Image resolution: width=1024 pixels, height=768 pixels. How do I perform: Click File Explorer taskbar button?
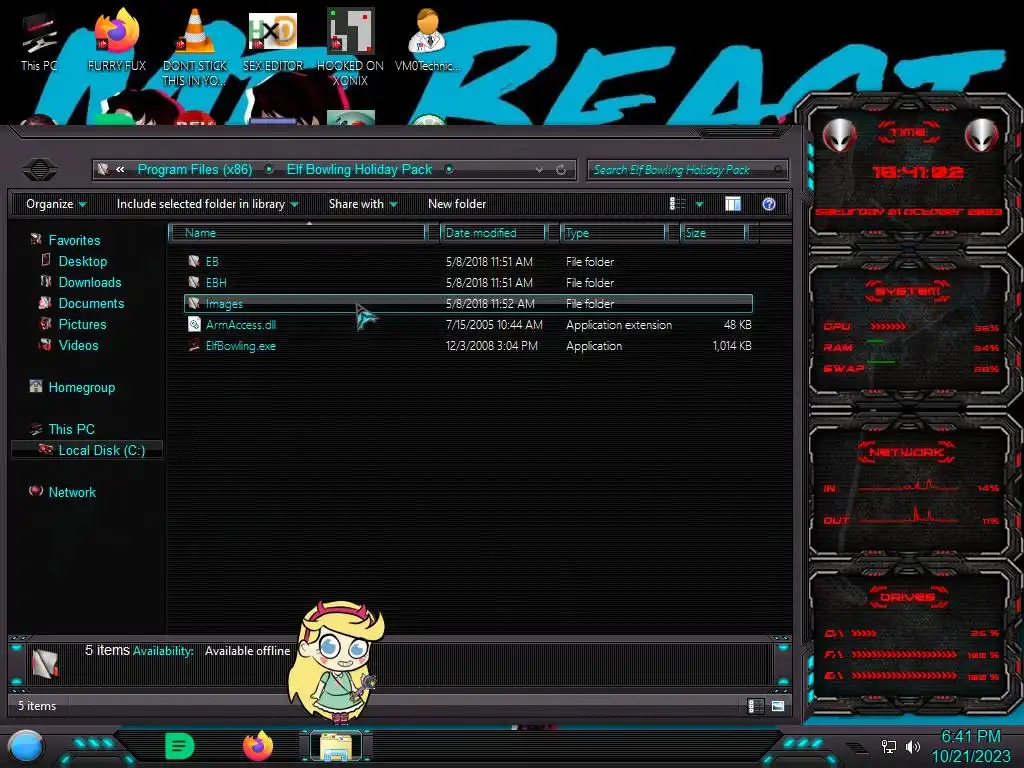(336, 746)
